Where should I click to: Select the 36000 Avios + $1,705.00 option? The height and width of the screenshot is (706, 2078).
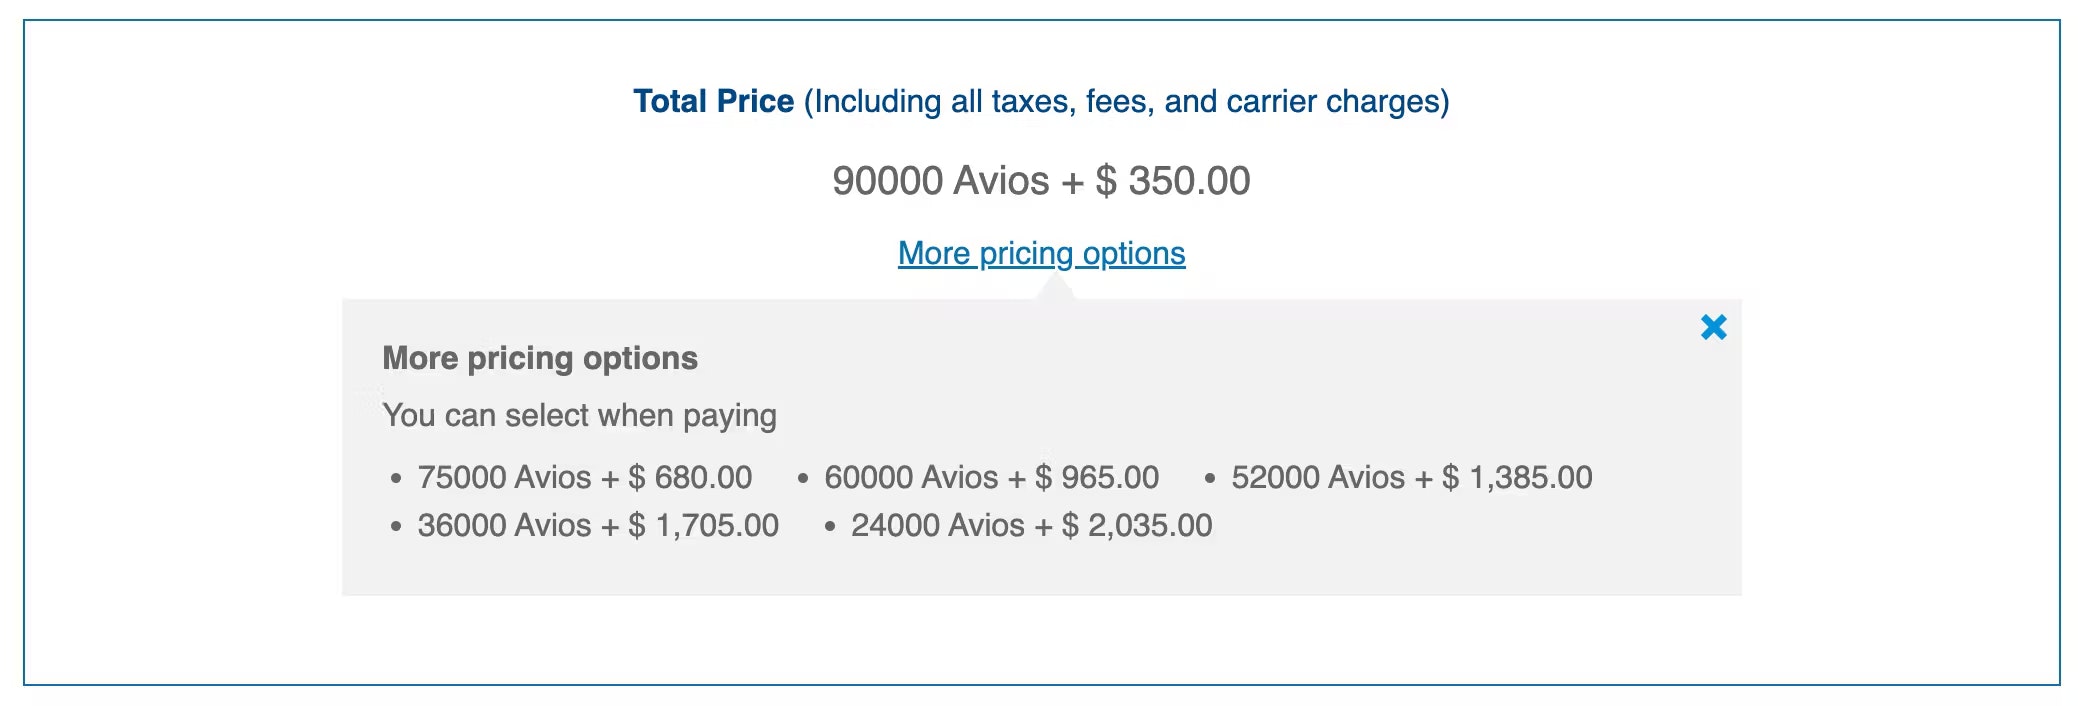click(x=597, y=524)
